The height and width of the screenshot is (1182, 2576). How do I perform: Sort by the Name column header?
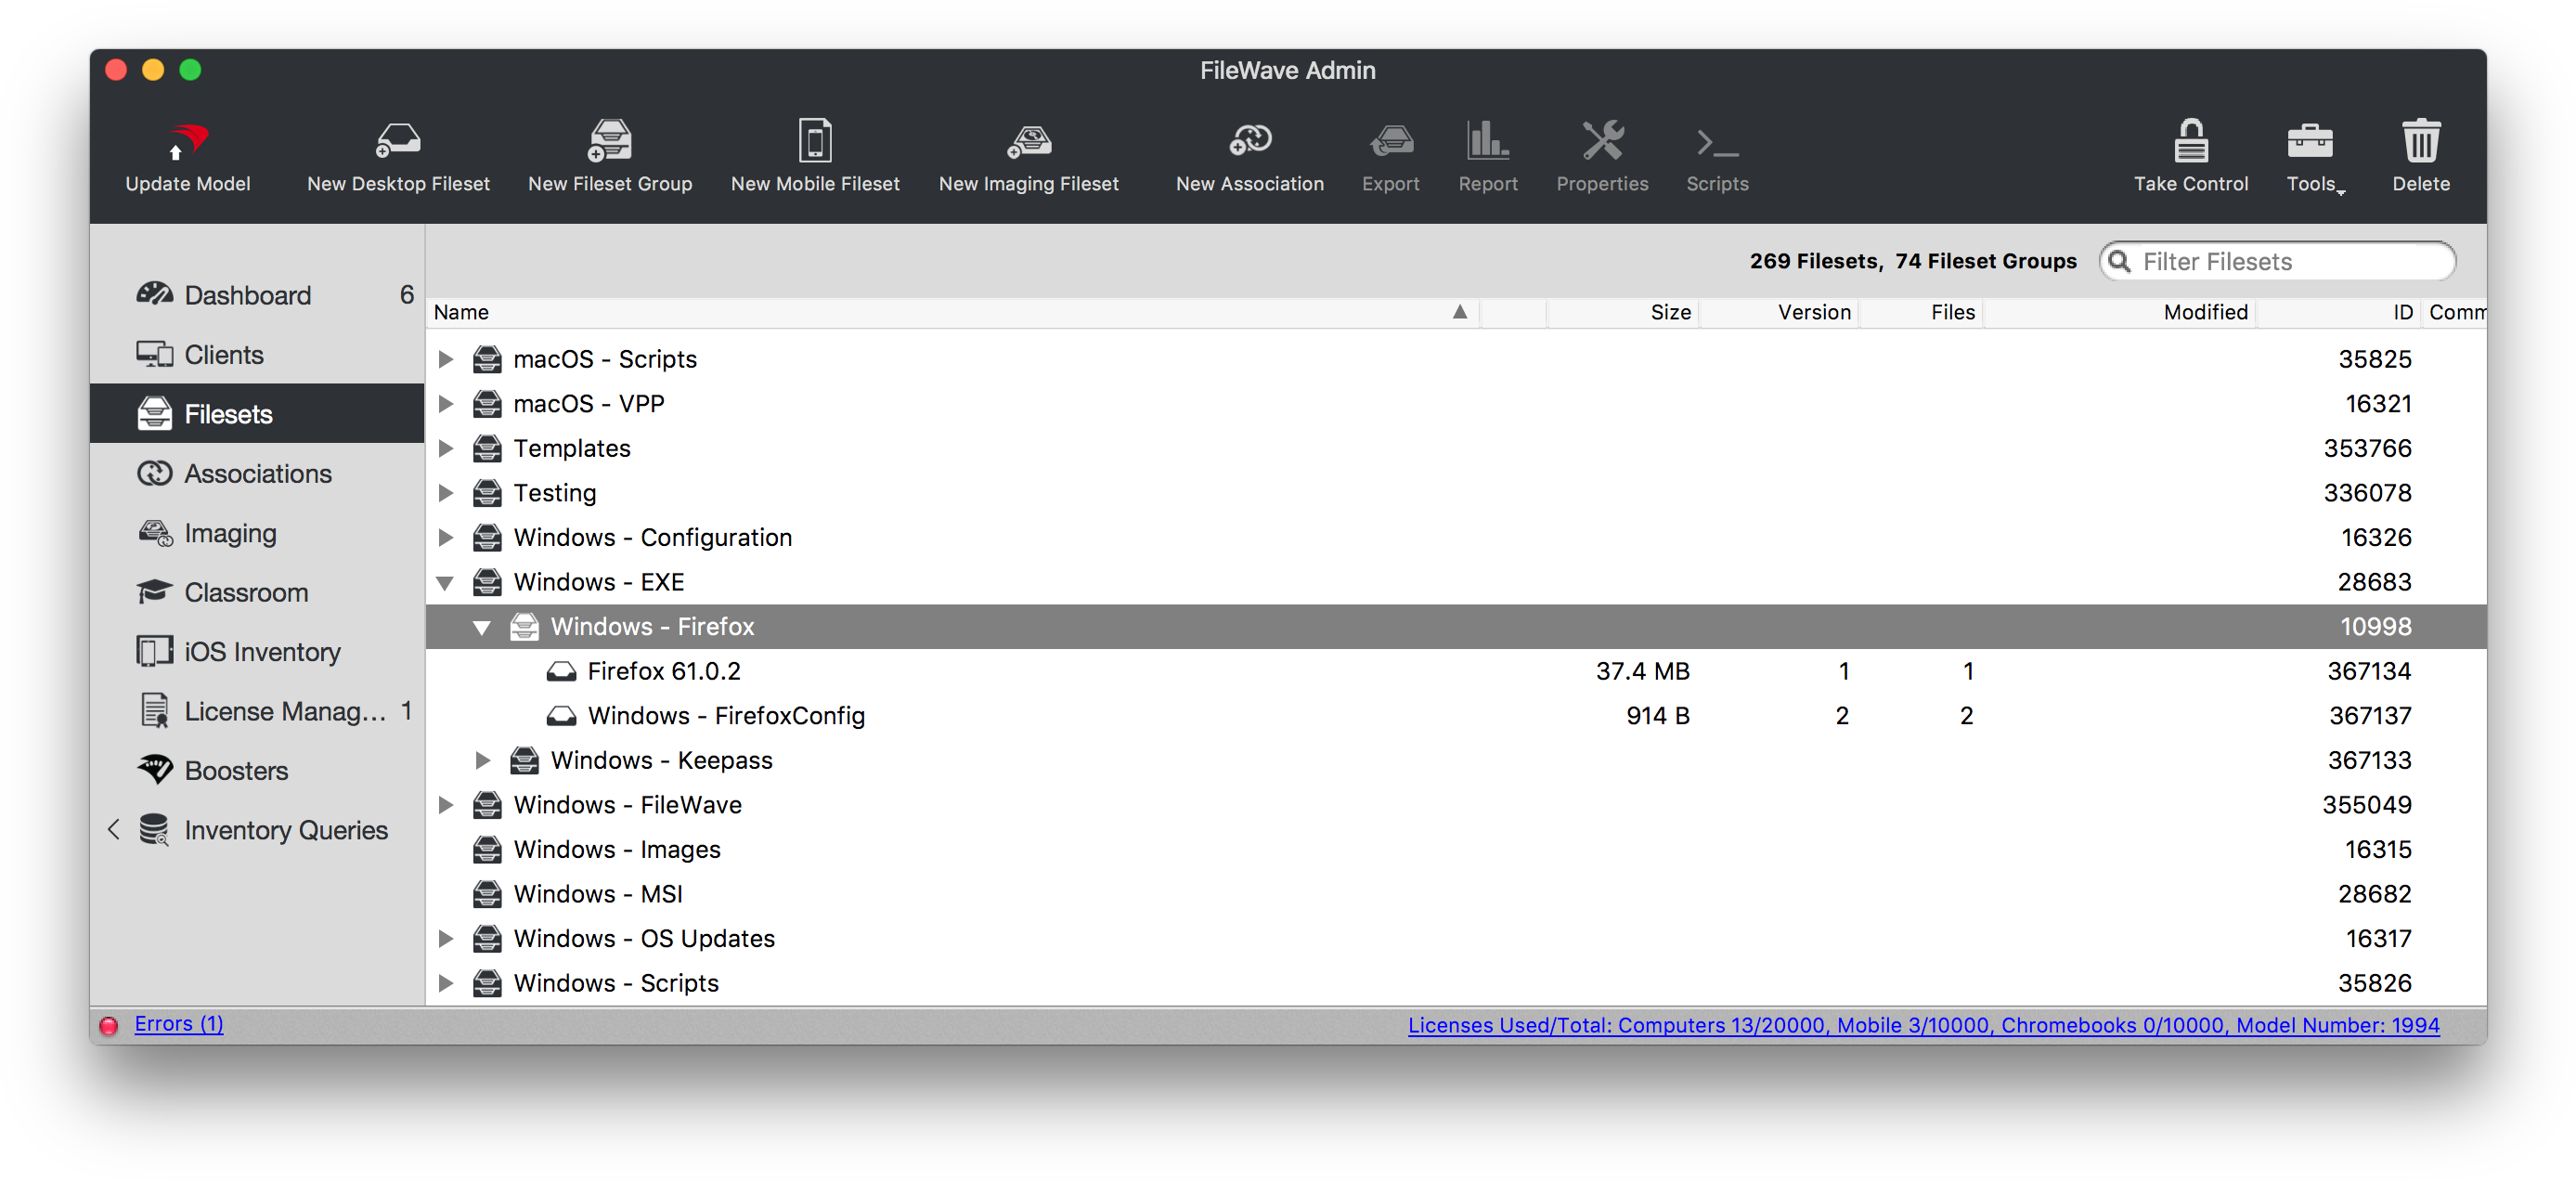pos(953,312)
